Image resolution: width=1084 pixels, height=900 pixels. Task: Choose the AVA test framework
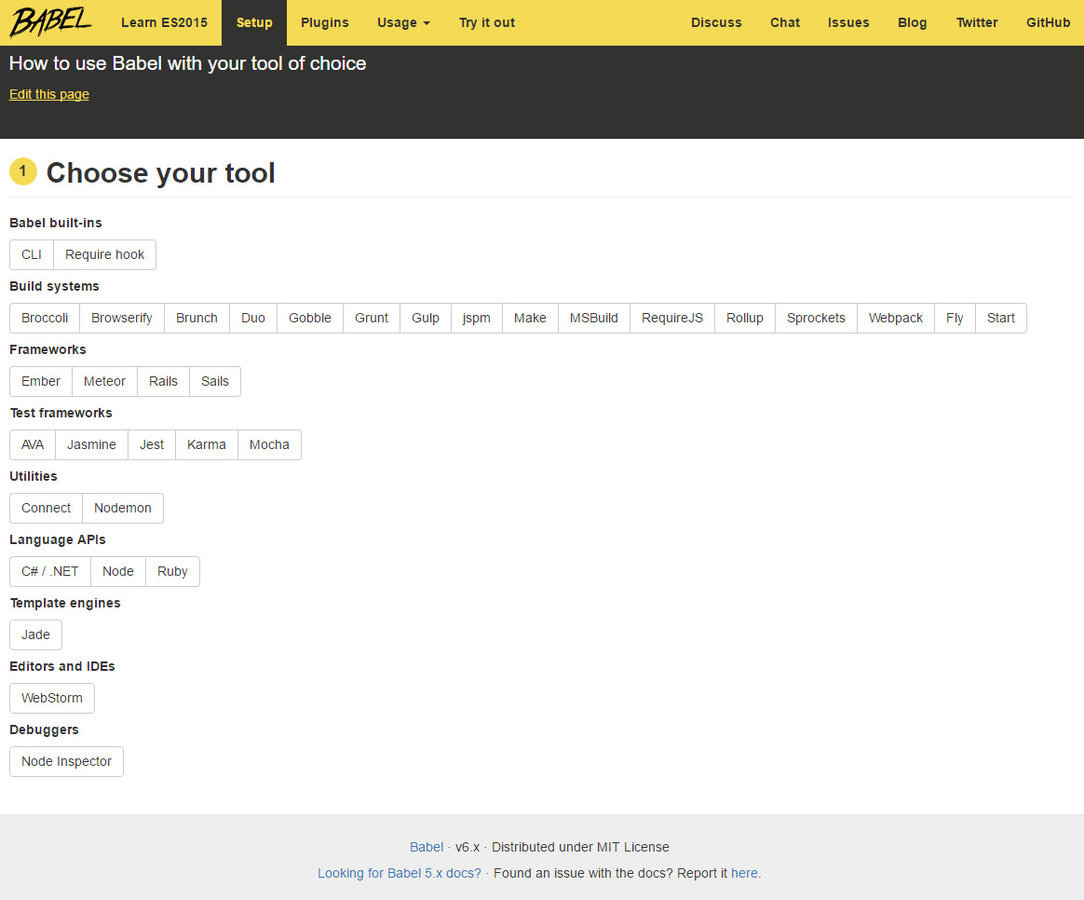point(32,444)
